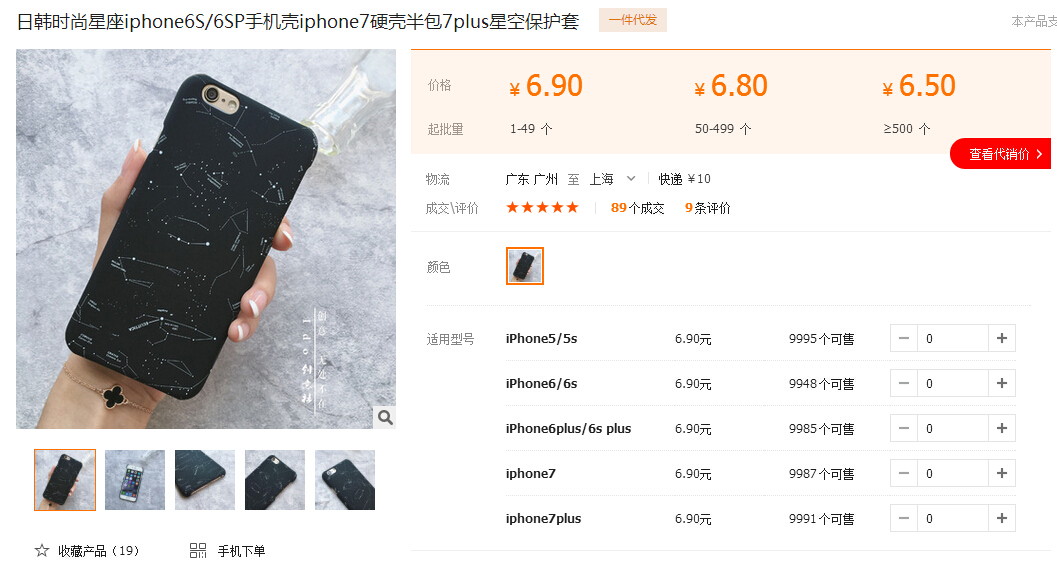
Task: Click the 一件代发 tag beside title
Action: coord(632,20)
